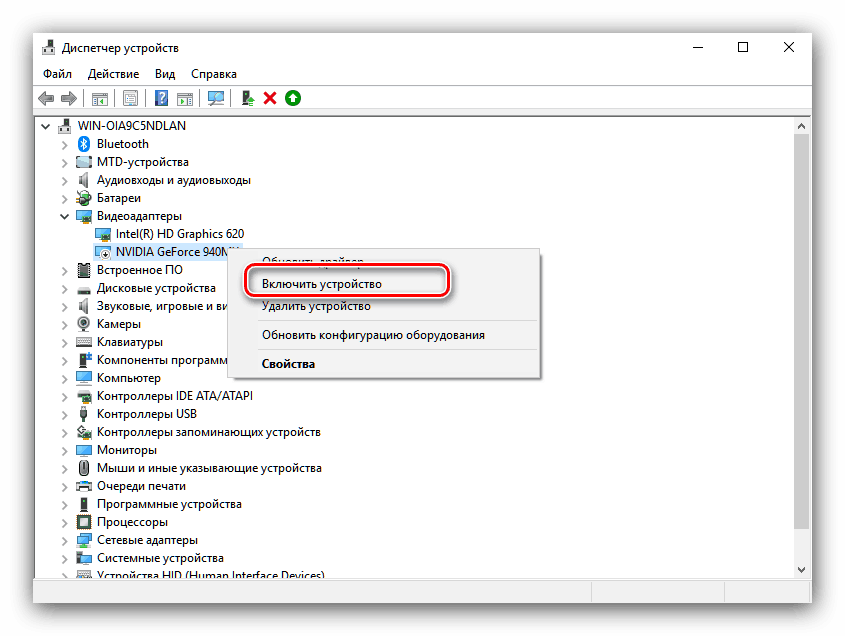
Task: Click the Мониторы monitor icon
Action: [84, 450]
